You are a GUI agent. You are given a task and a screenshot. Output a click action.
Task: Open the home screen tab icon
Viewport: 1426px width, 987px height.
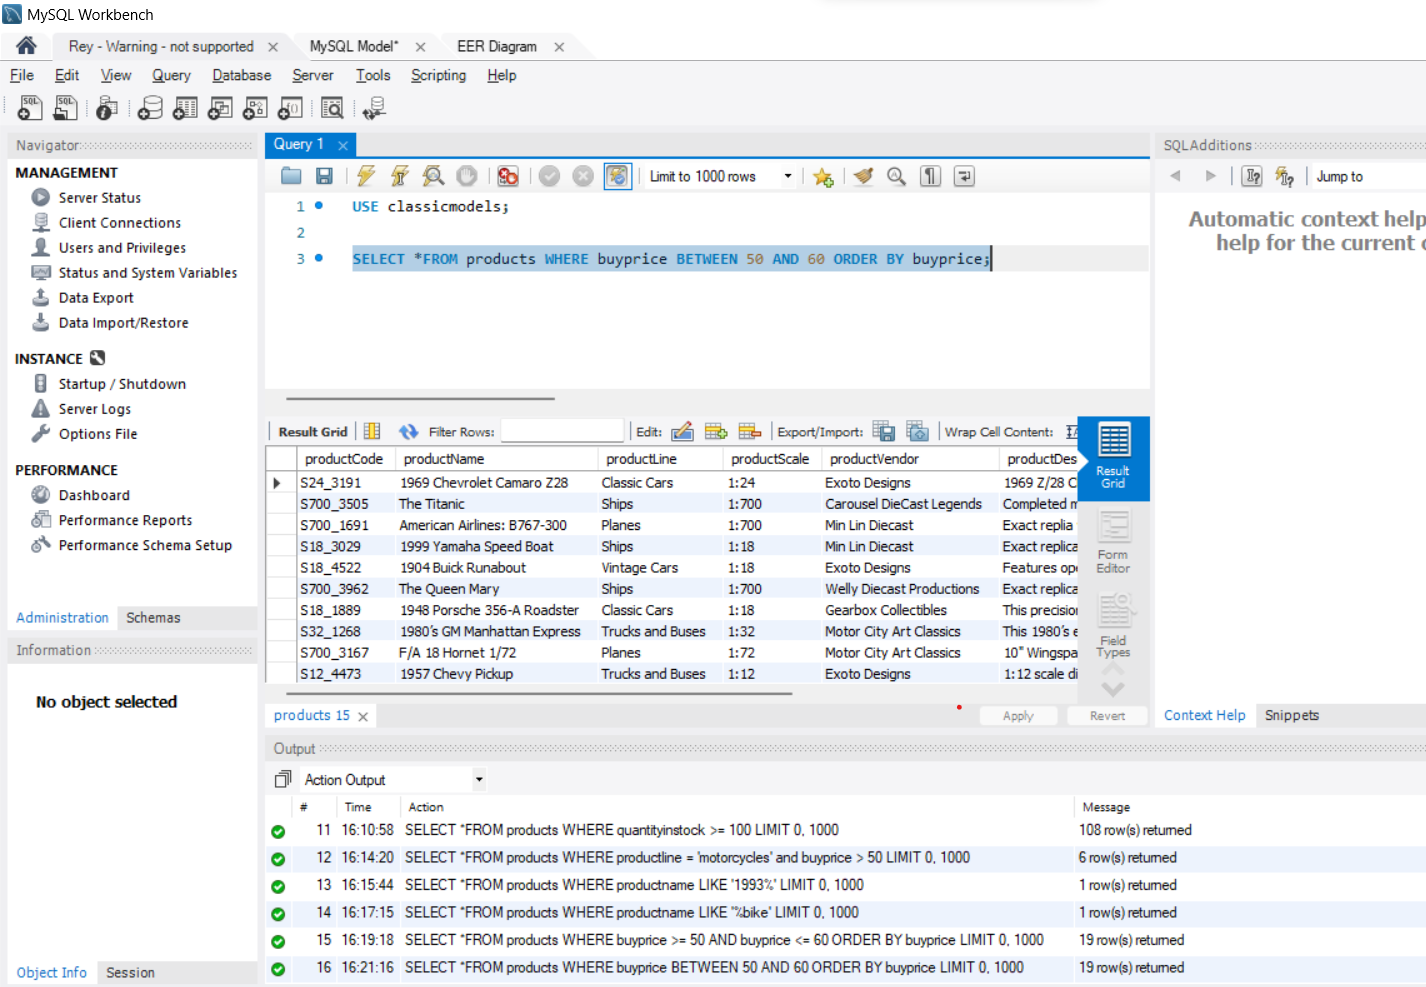(x=26, y=46)
